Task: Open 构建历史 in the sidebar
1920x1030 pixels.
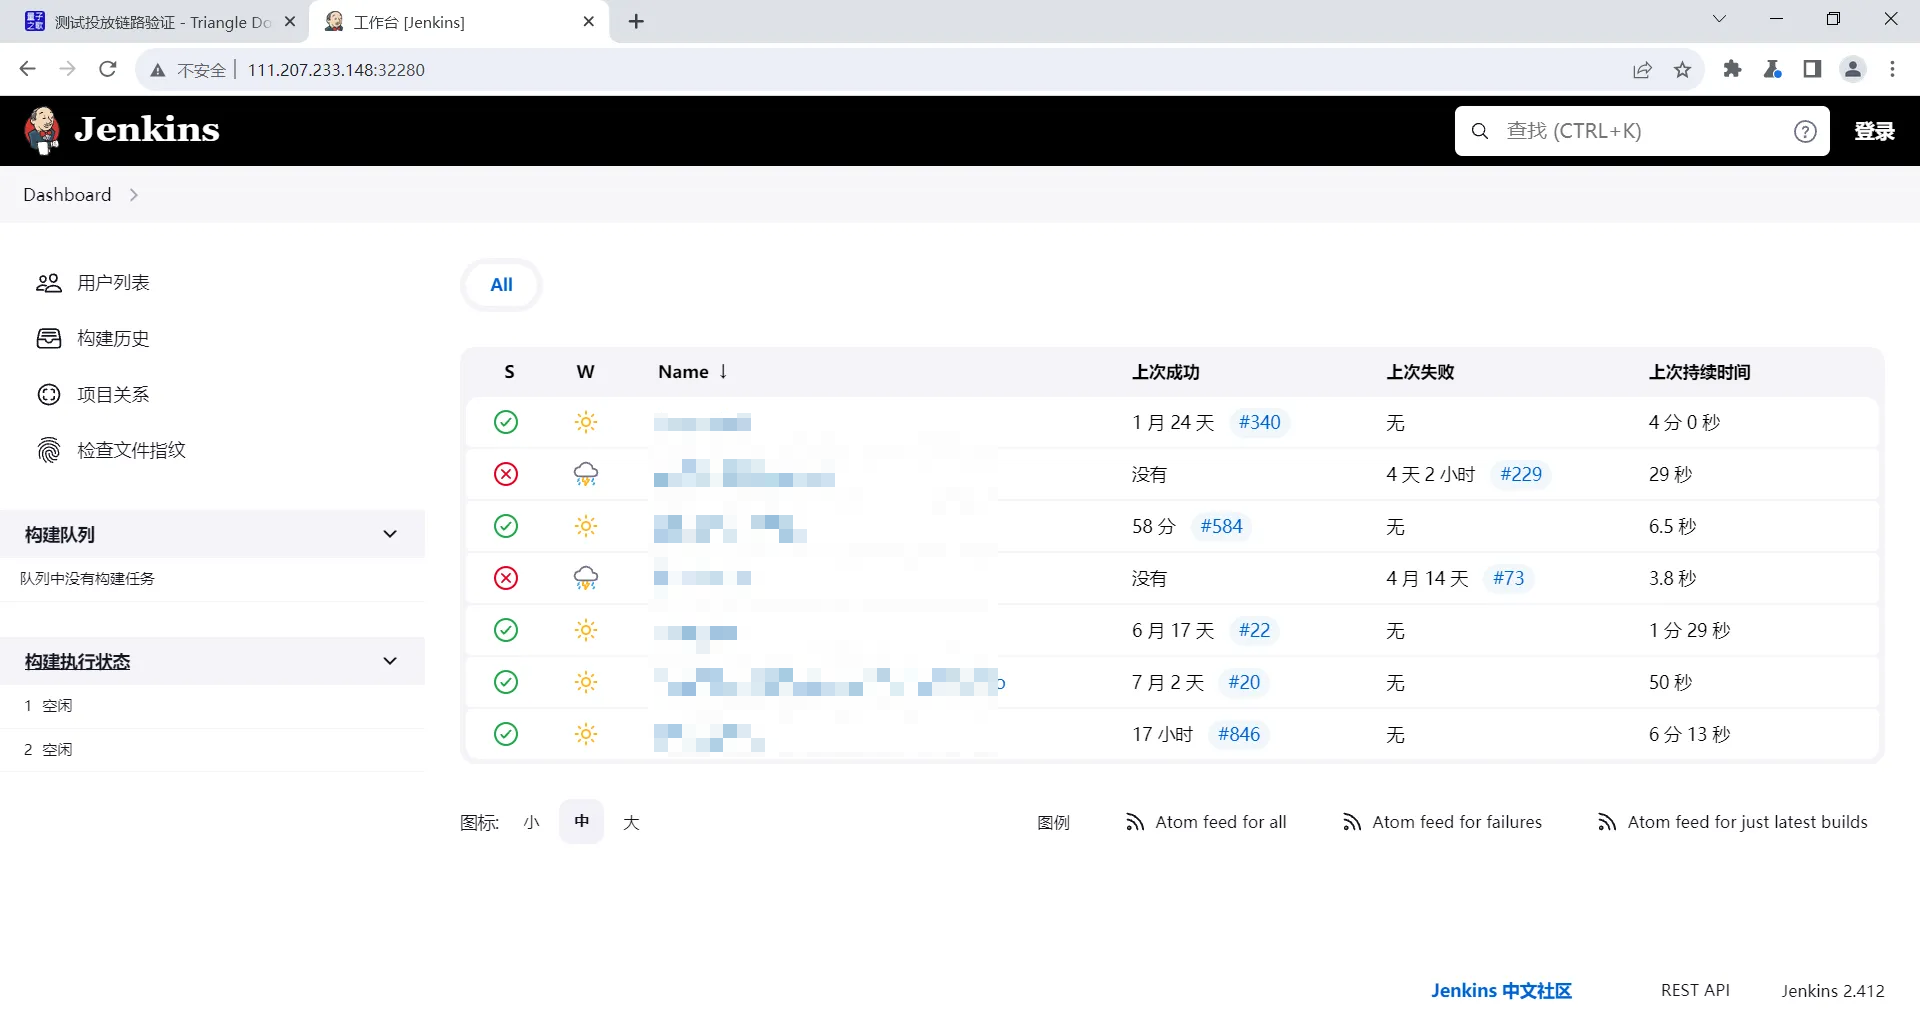Action: (113, 339)
